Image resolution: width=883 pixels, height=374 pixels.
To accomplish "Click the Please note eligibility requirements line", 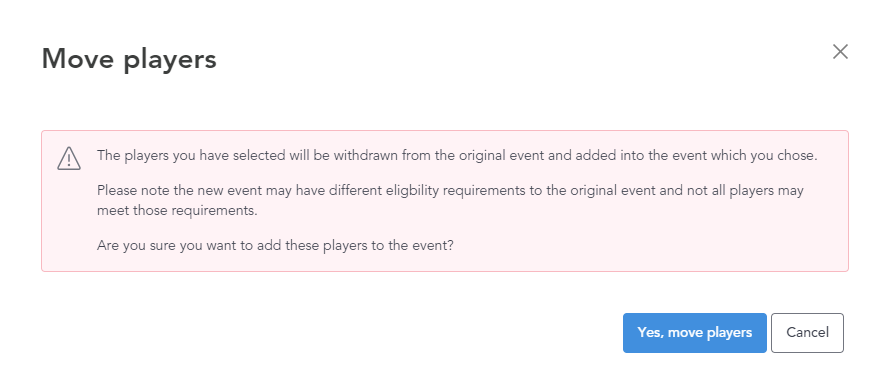I will point(450,190).
